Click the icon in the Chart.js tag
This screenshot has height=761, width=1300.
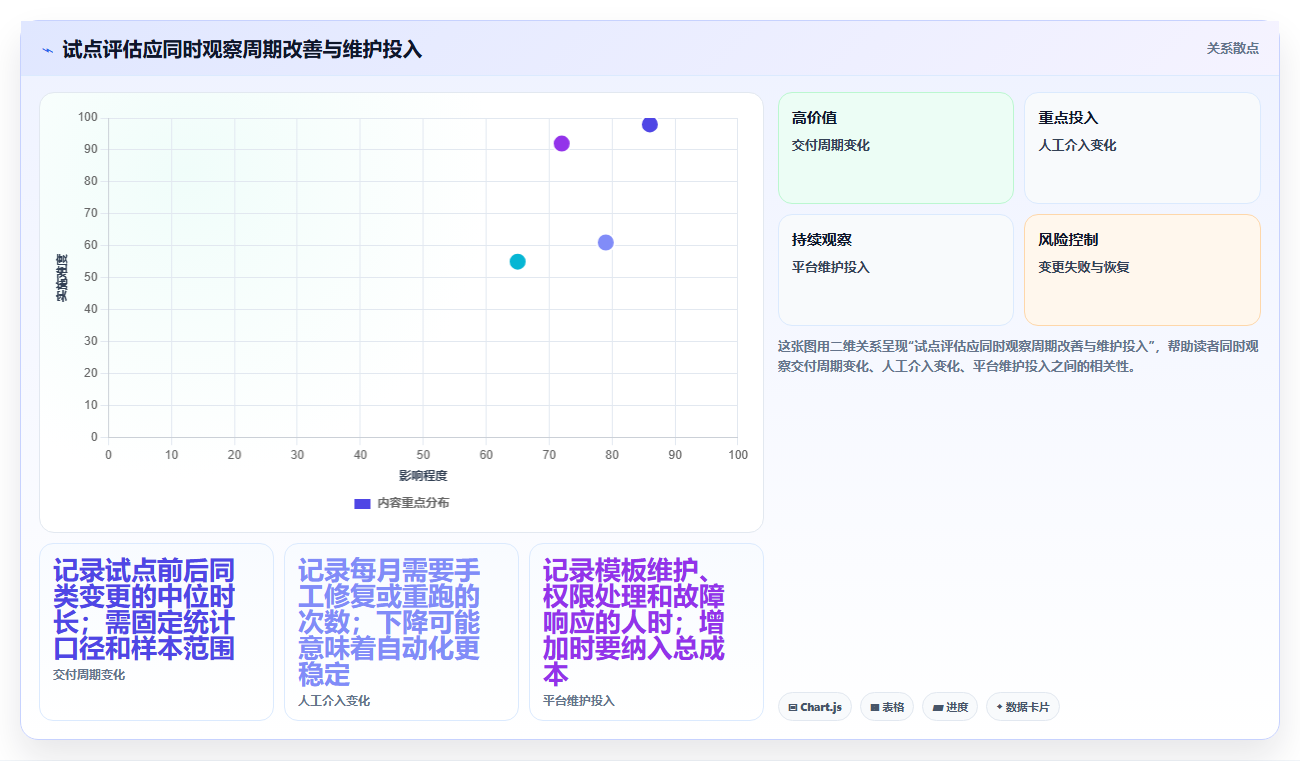coord(793,707)
